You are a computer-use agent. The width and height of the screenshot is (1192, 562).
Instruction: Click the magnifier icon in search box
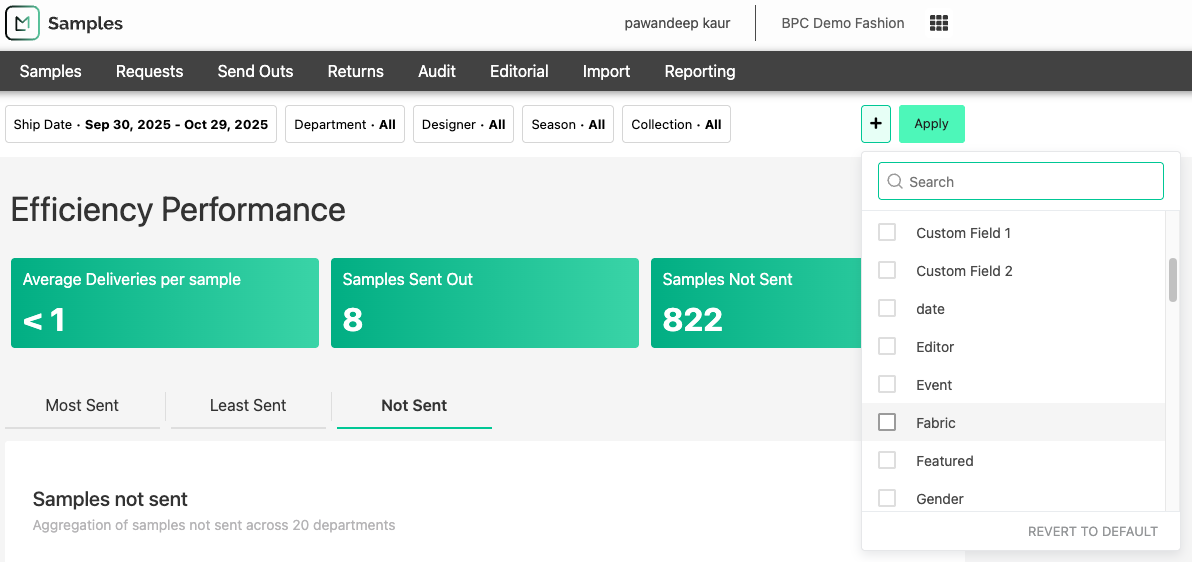895,182
